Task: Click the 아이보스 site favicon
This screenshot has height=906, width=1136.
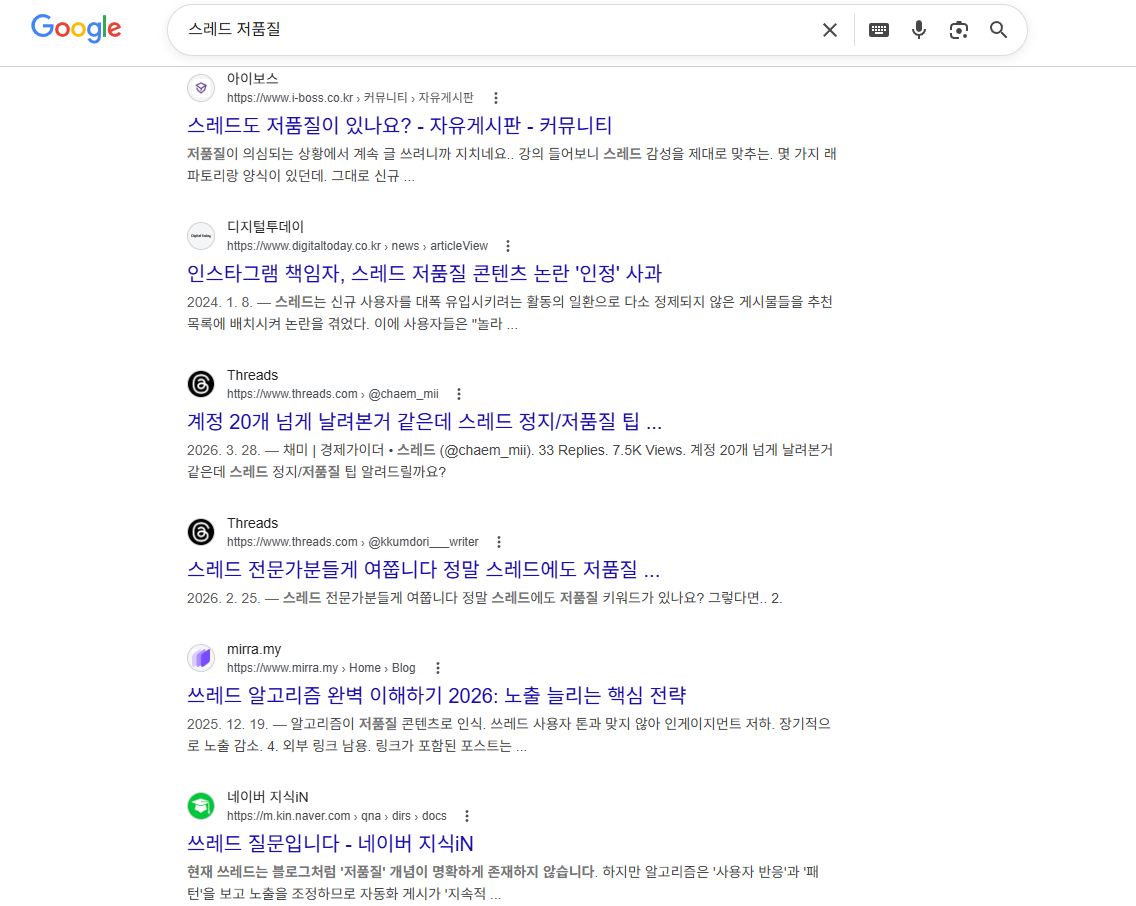Action: tap(201, 88)
